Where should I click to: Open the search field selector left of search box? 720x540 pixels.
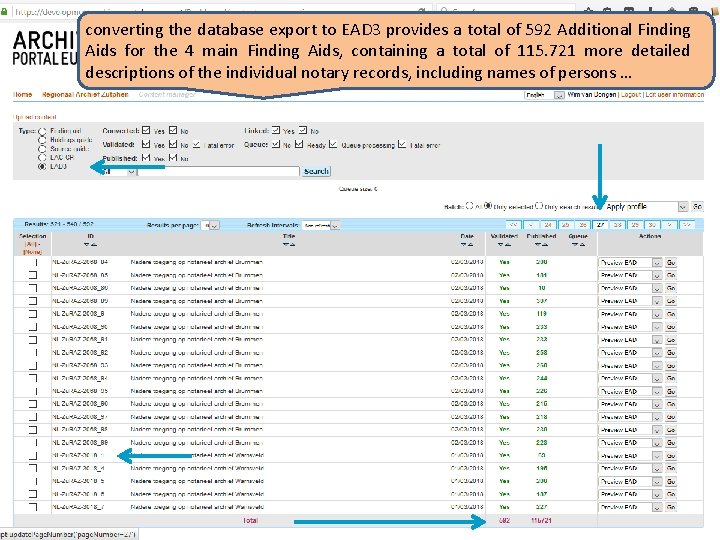[x=118, y=171]
